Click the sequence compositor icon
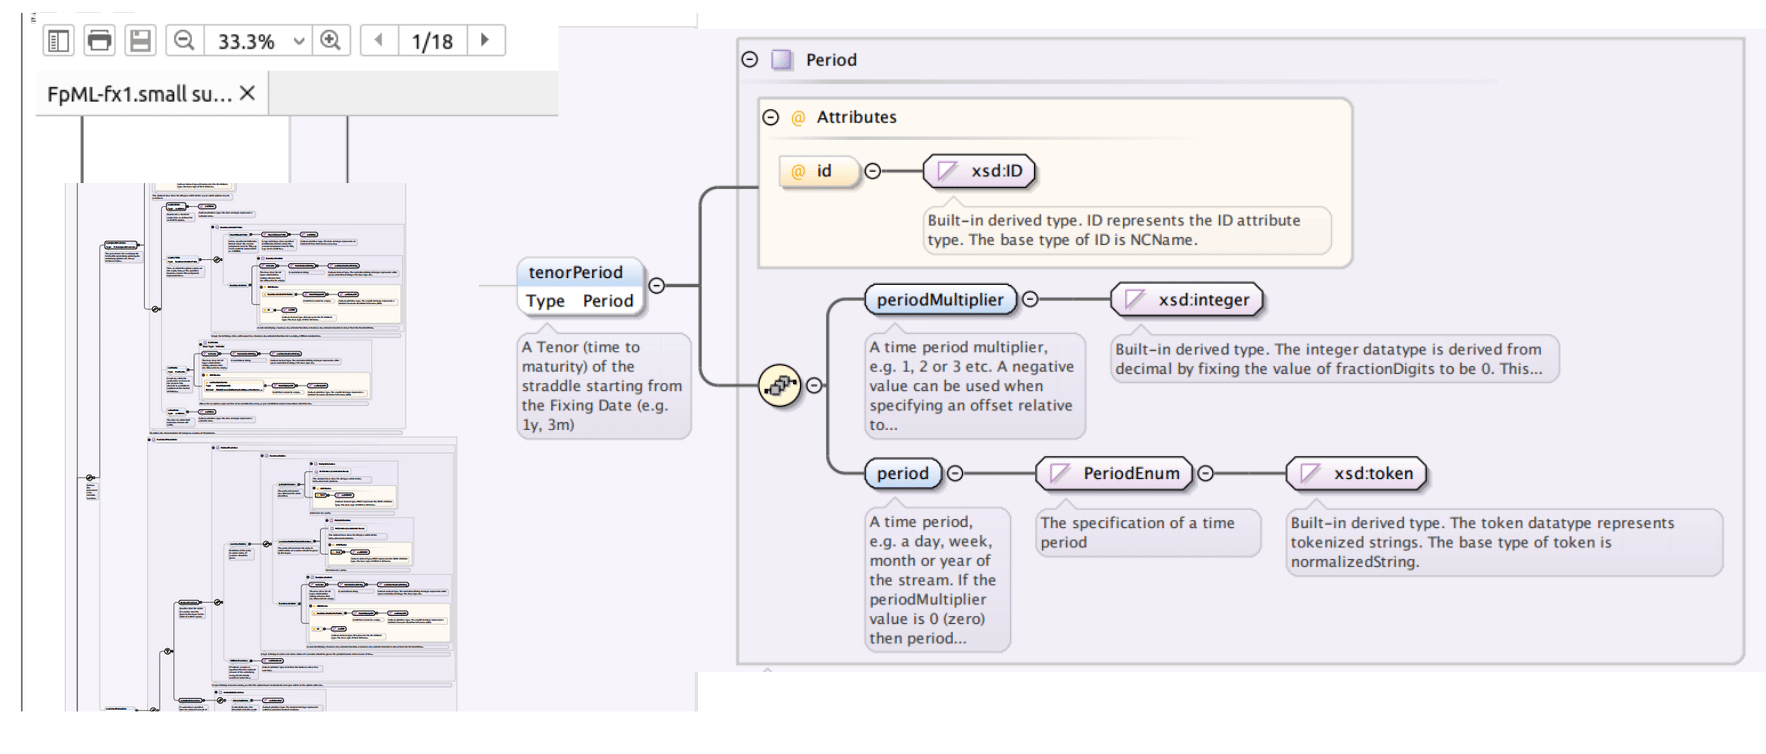The image size is (1766, 754). click(x=780, y=385)
